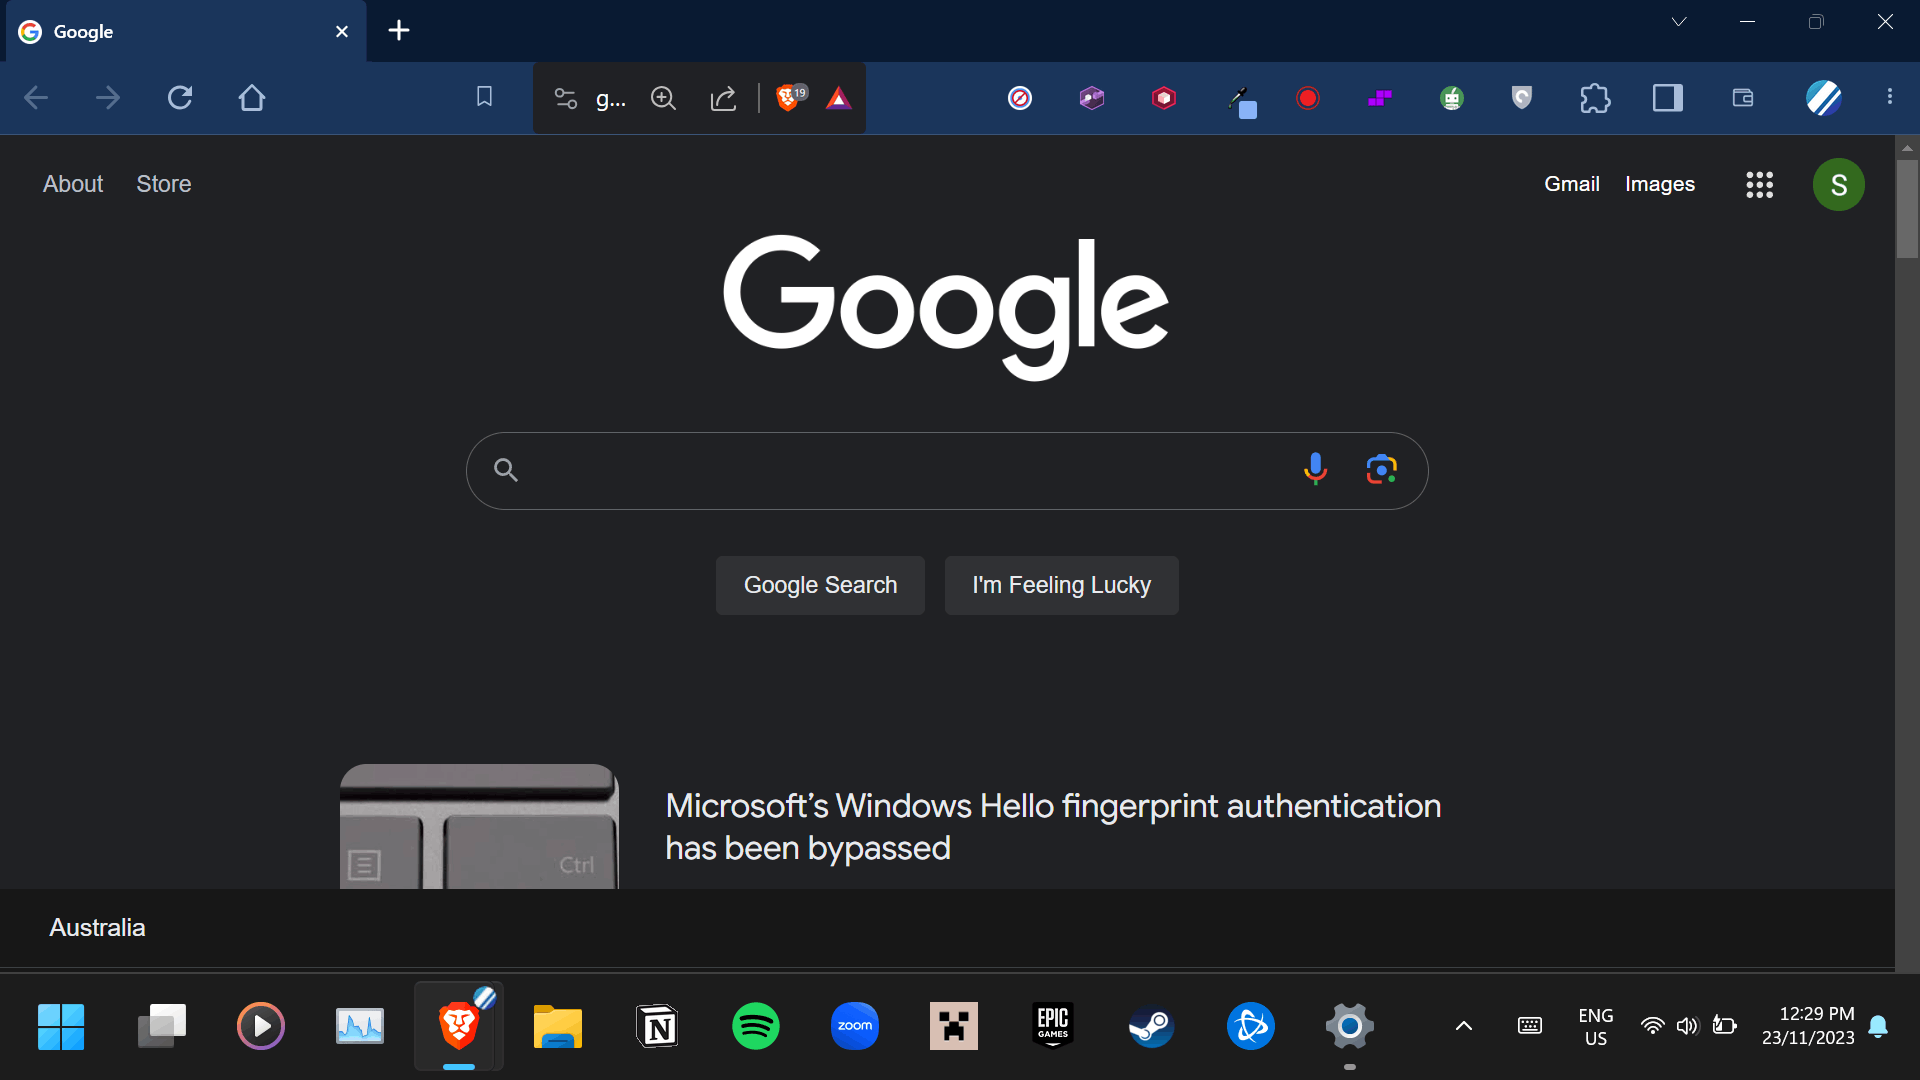Click the red circle slash extension icon
The height and width of the screenshot is (1080, 1920).
[1020, 98]
